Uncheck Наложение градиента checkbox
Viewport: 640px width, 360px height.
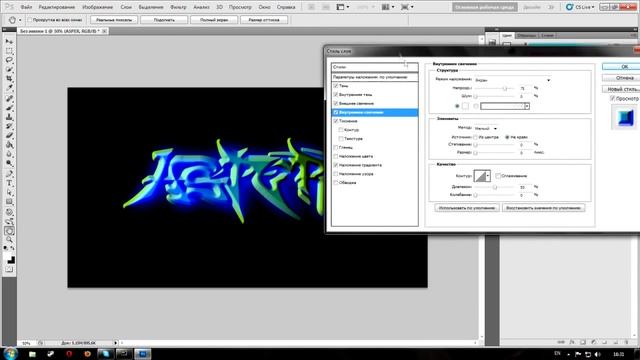tap(336, 165)
